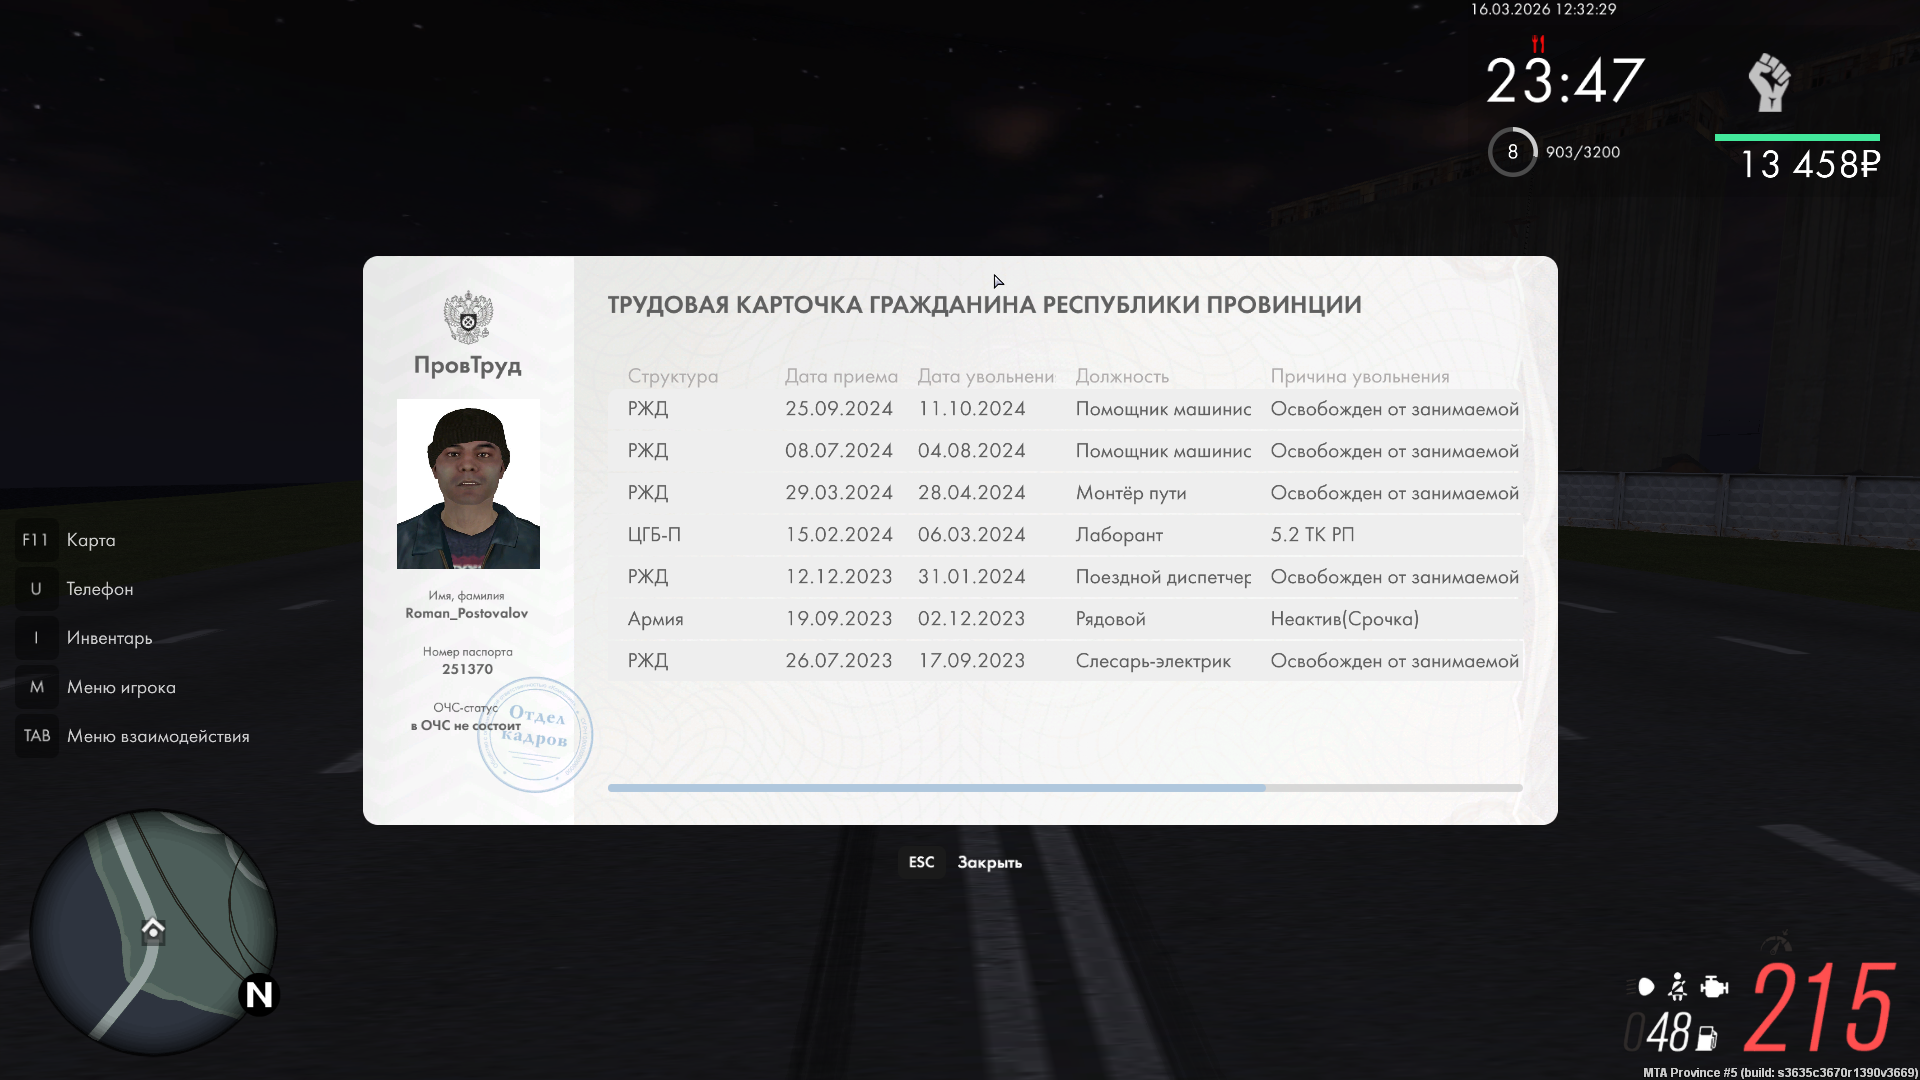
Task: Open Карта from the F11 menu
Action: 91,540
